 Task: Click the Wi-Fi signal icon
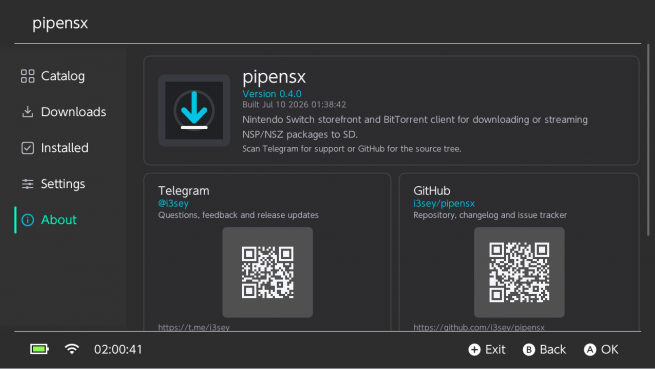72,349
